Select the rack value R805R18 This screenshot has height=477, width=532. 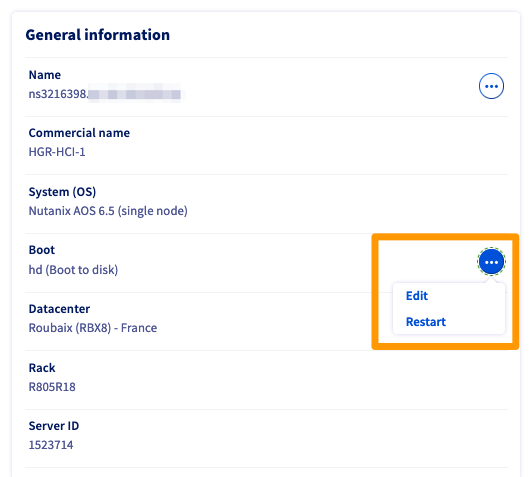click(x=52, y=387)
